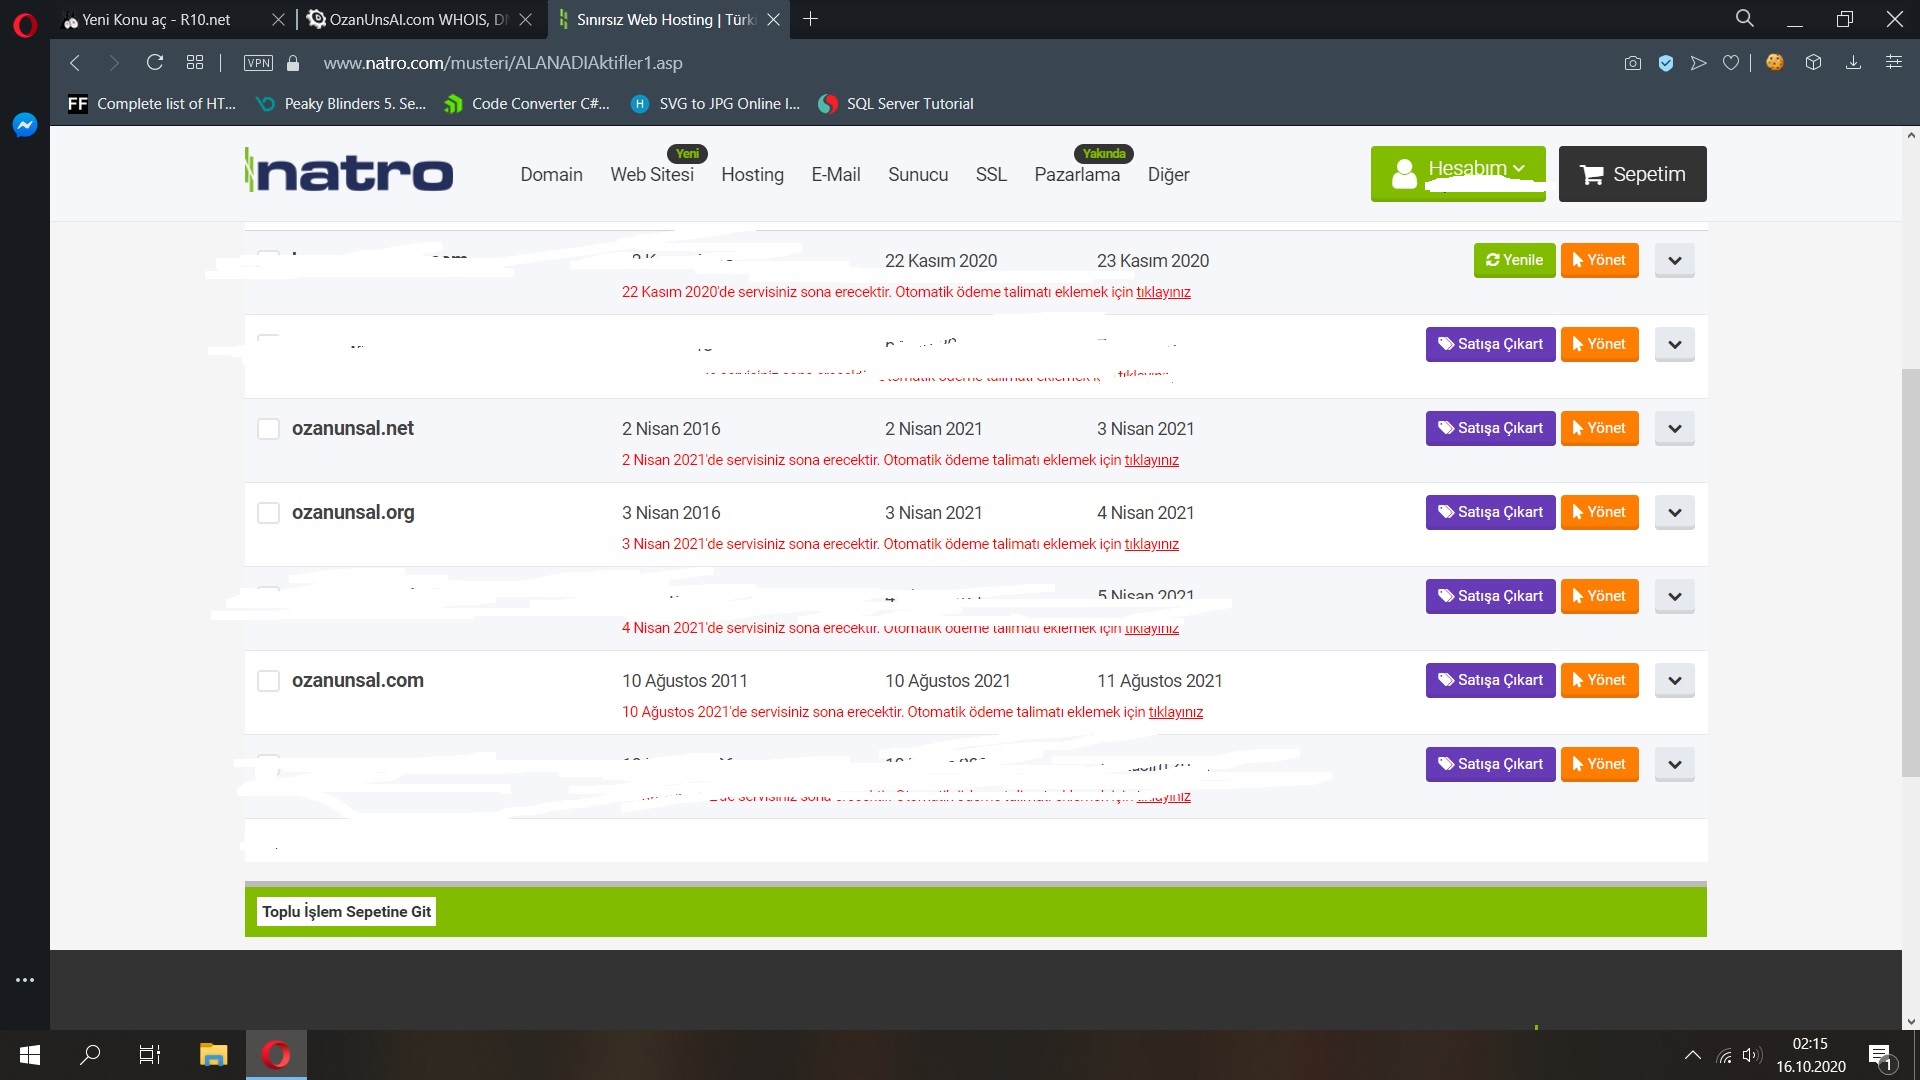Image resolution: width=1920 pixels, height=1080 pixels.
Task: Take a snapshot with camera icon
Action: [x=1633, y=63]
